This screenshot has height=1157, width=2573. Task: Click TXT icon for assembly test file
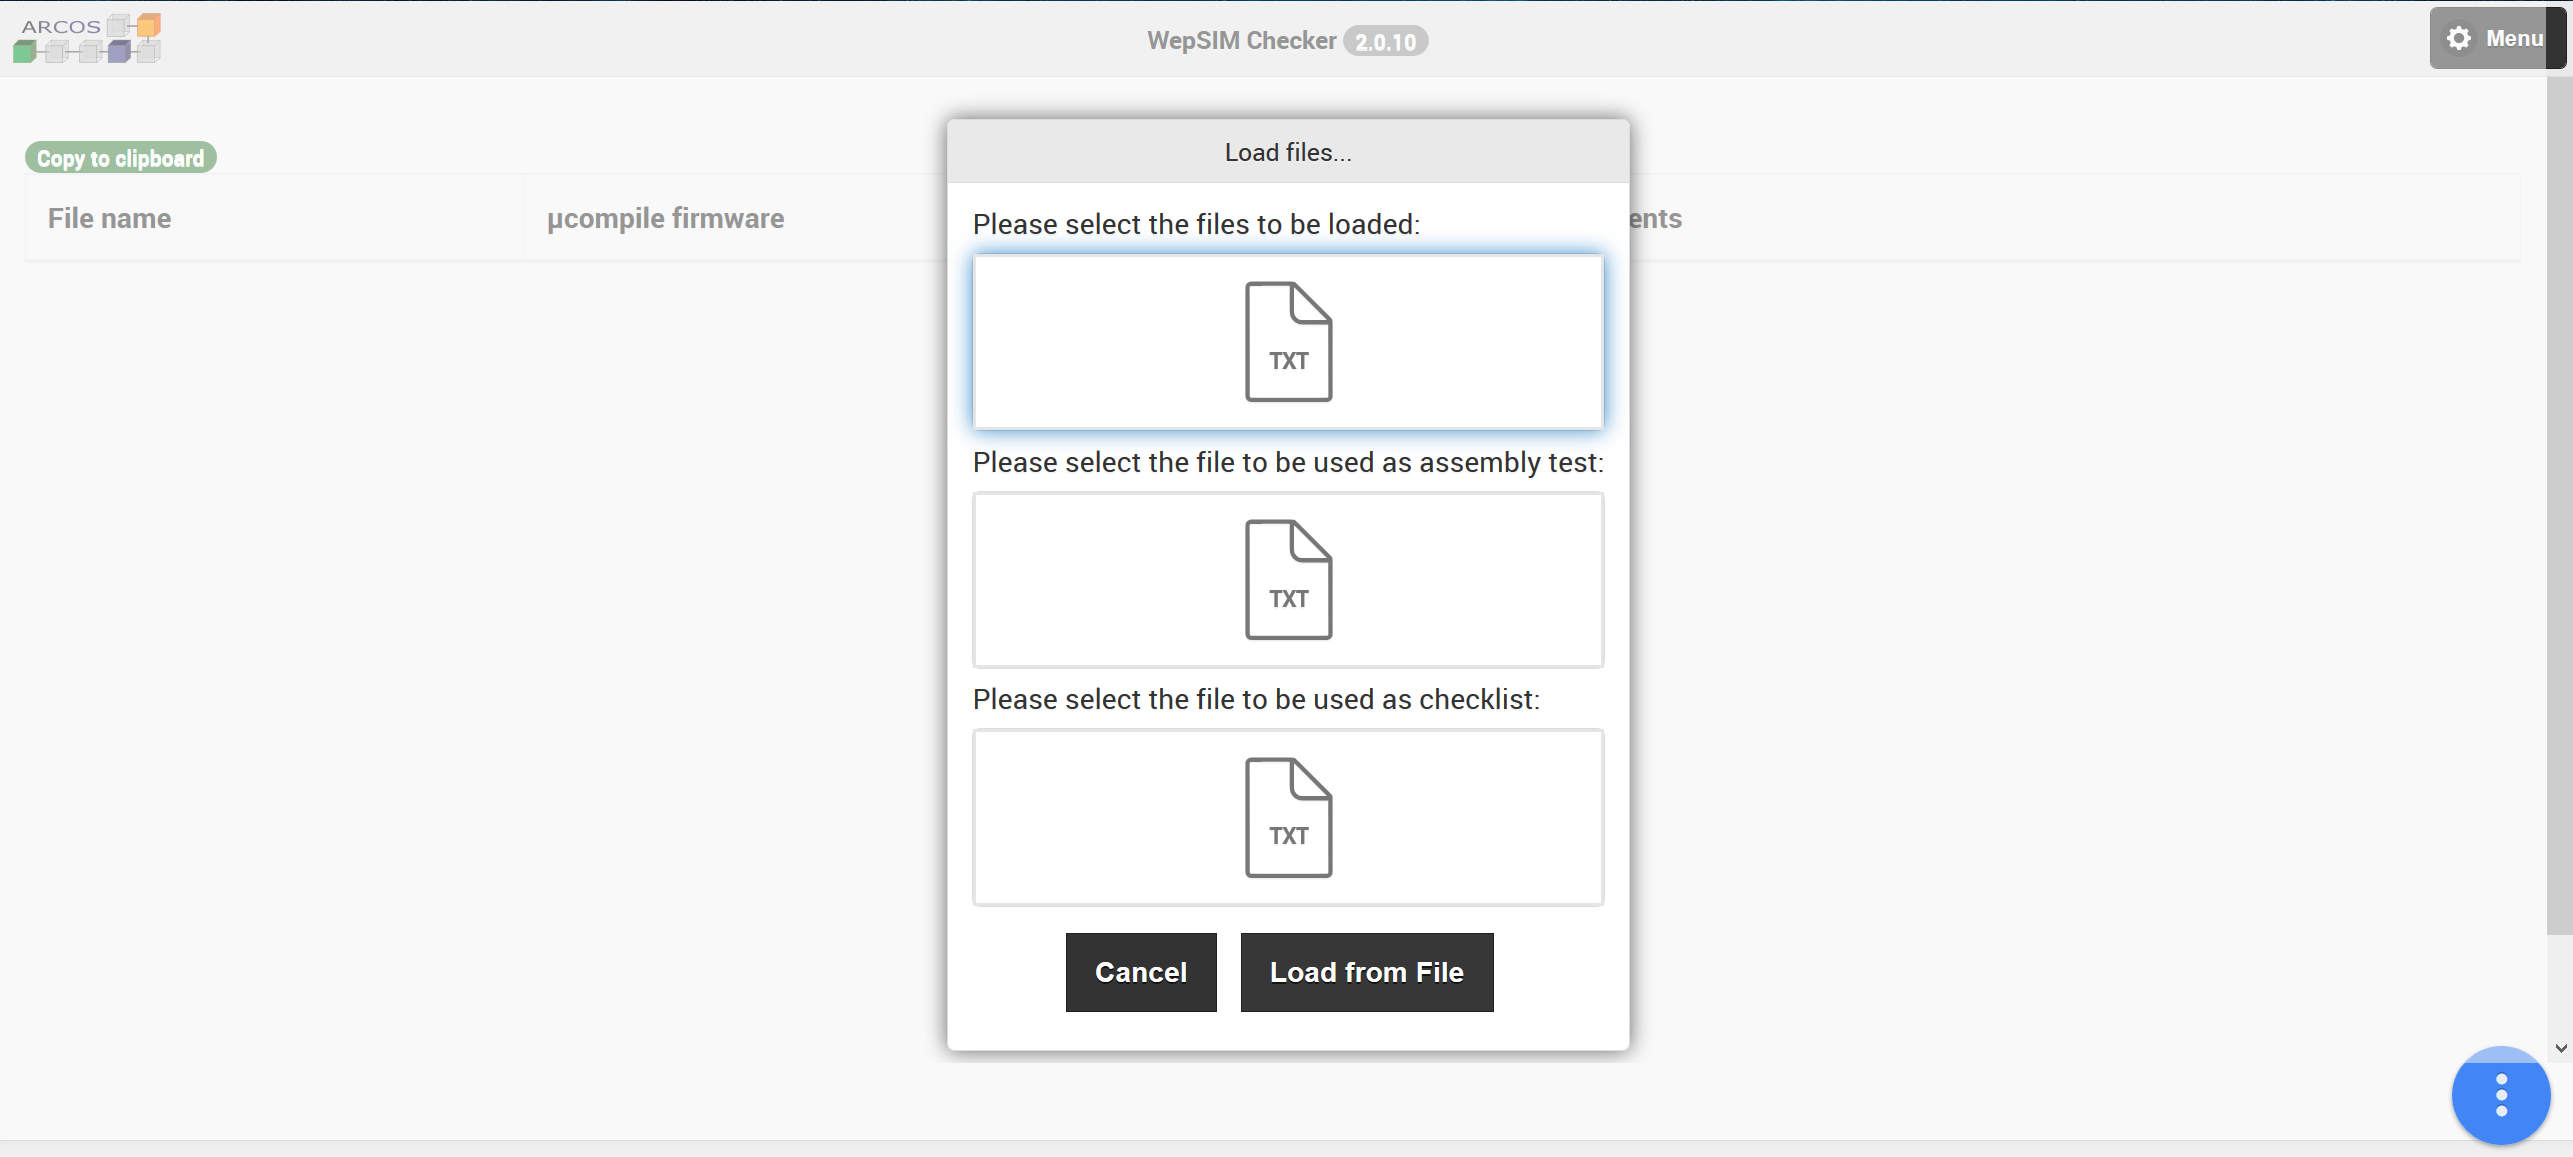pyautogui.click(x=1288, y=579)
